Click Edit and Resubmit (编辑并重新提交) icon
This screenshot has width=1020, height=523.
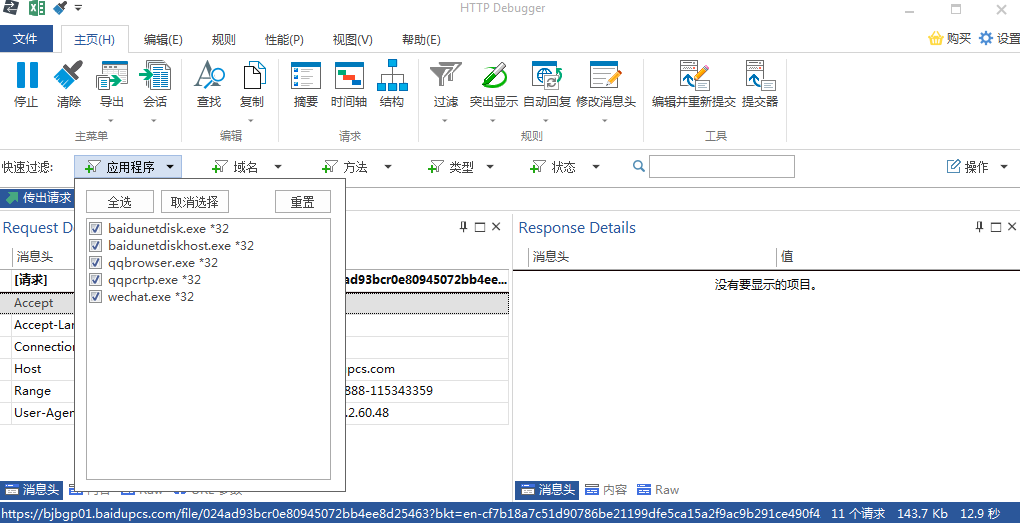(x=693, y=75)
